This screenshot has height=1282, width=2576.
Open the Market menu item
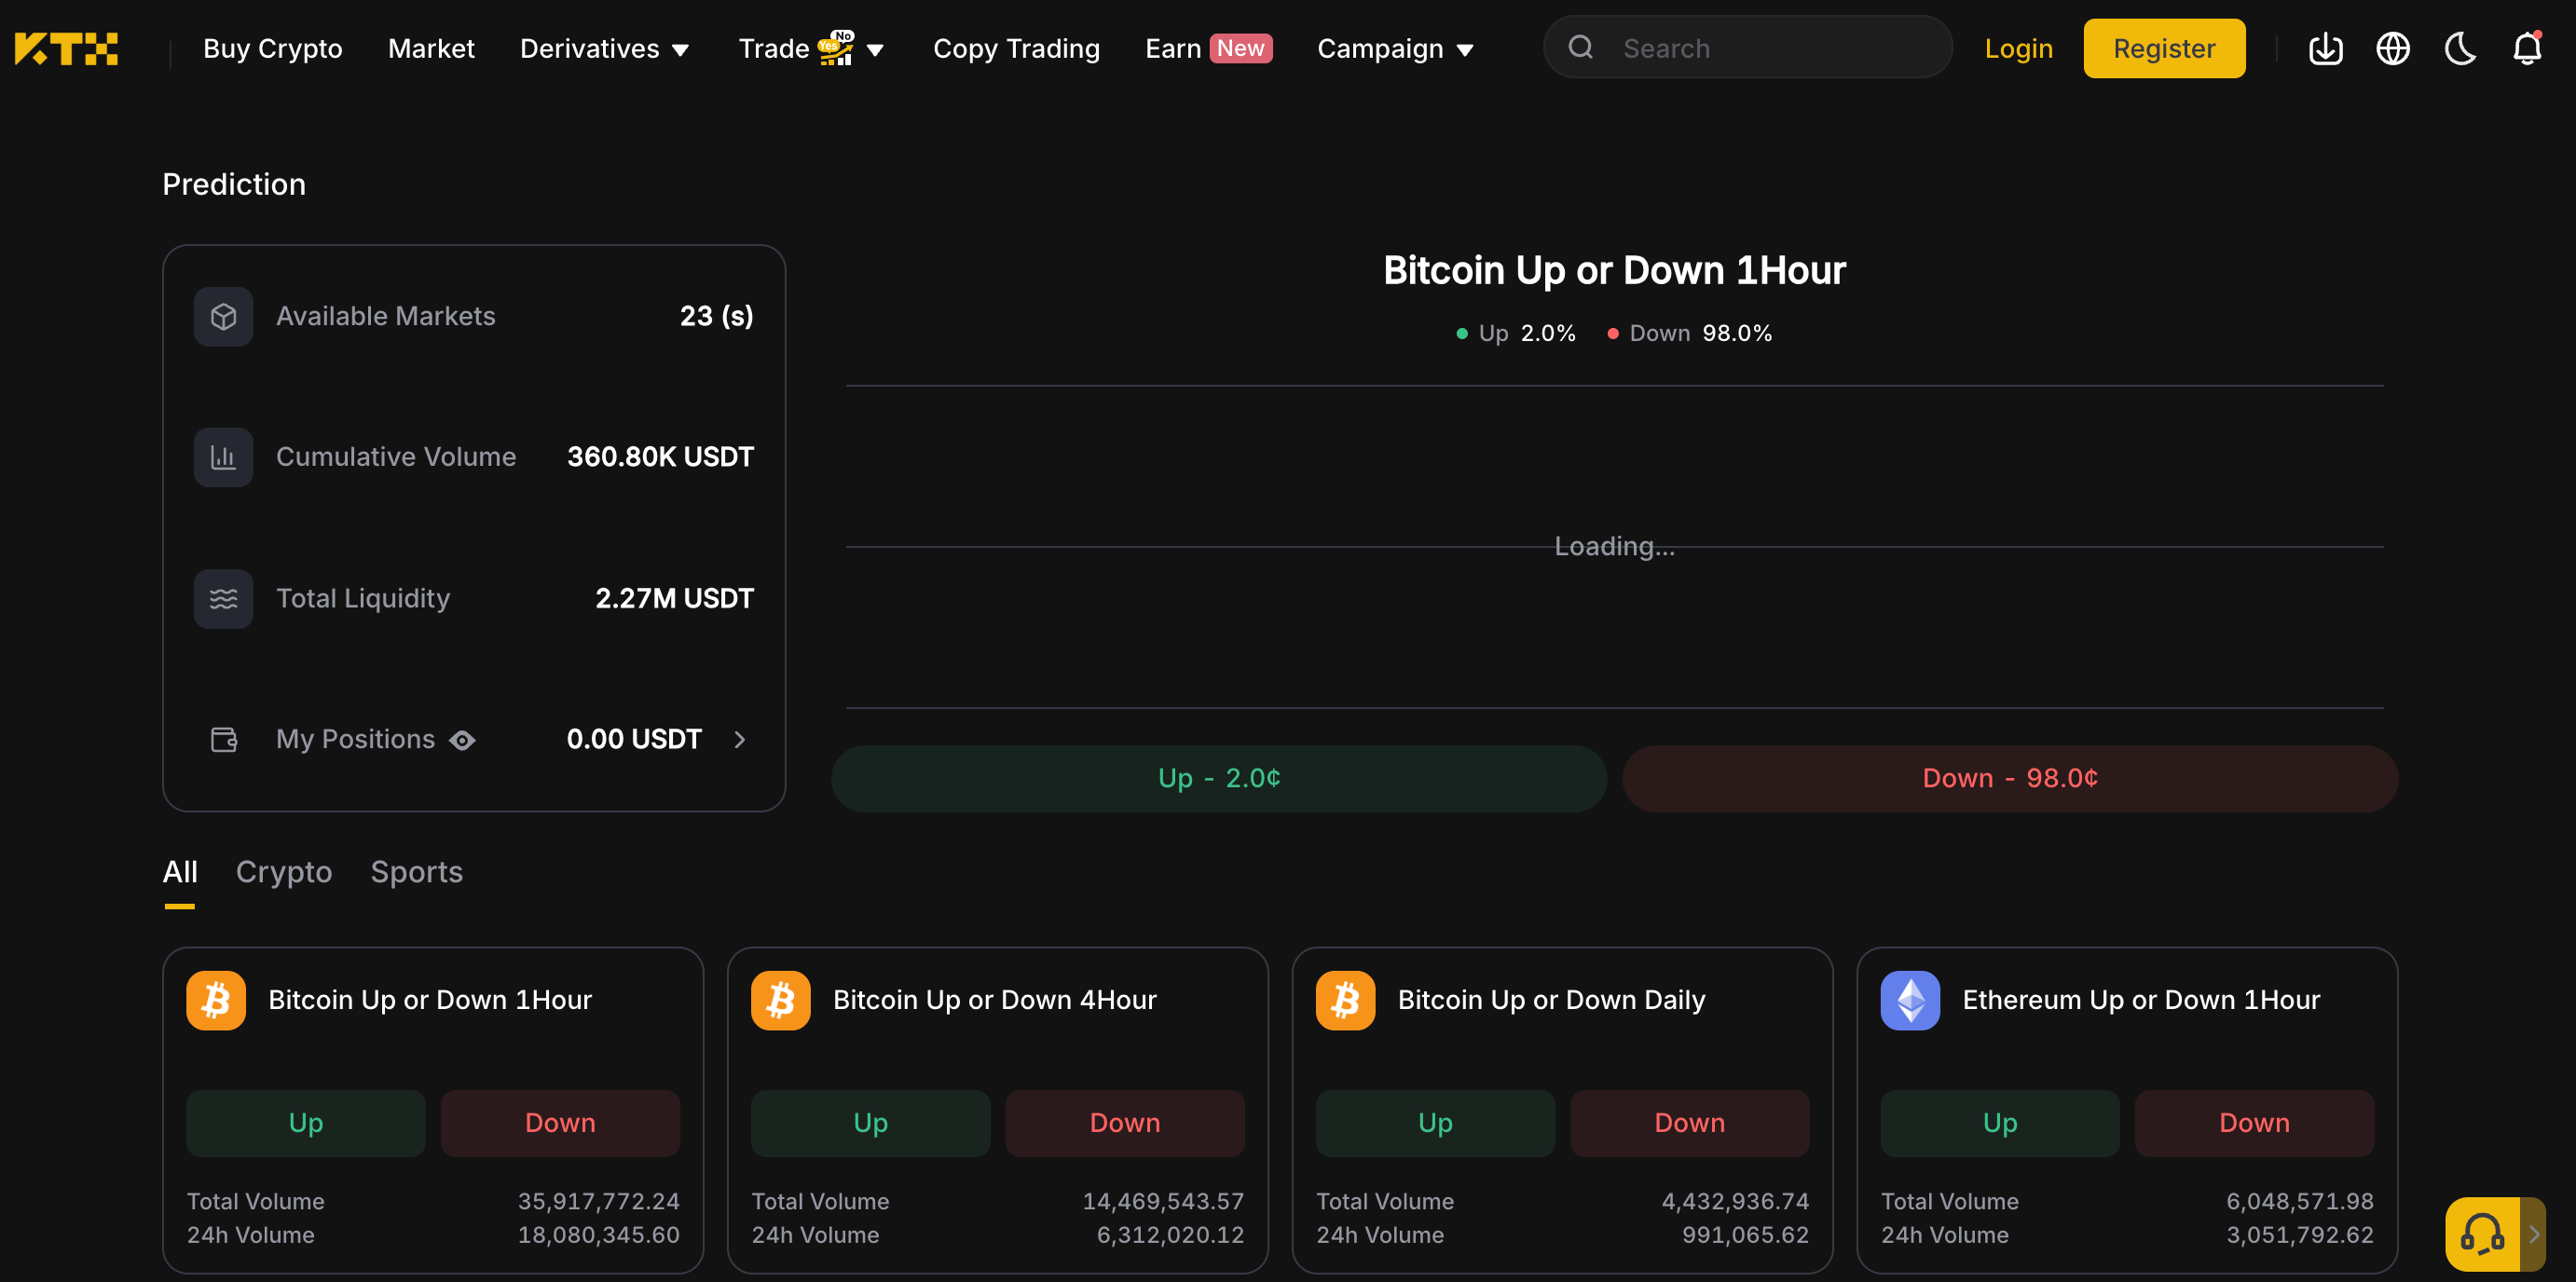coord(431,48)
